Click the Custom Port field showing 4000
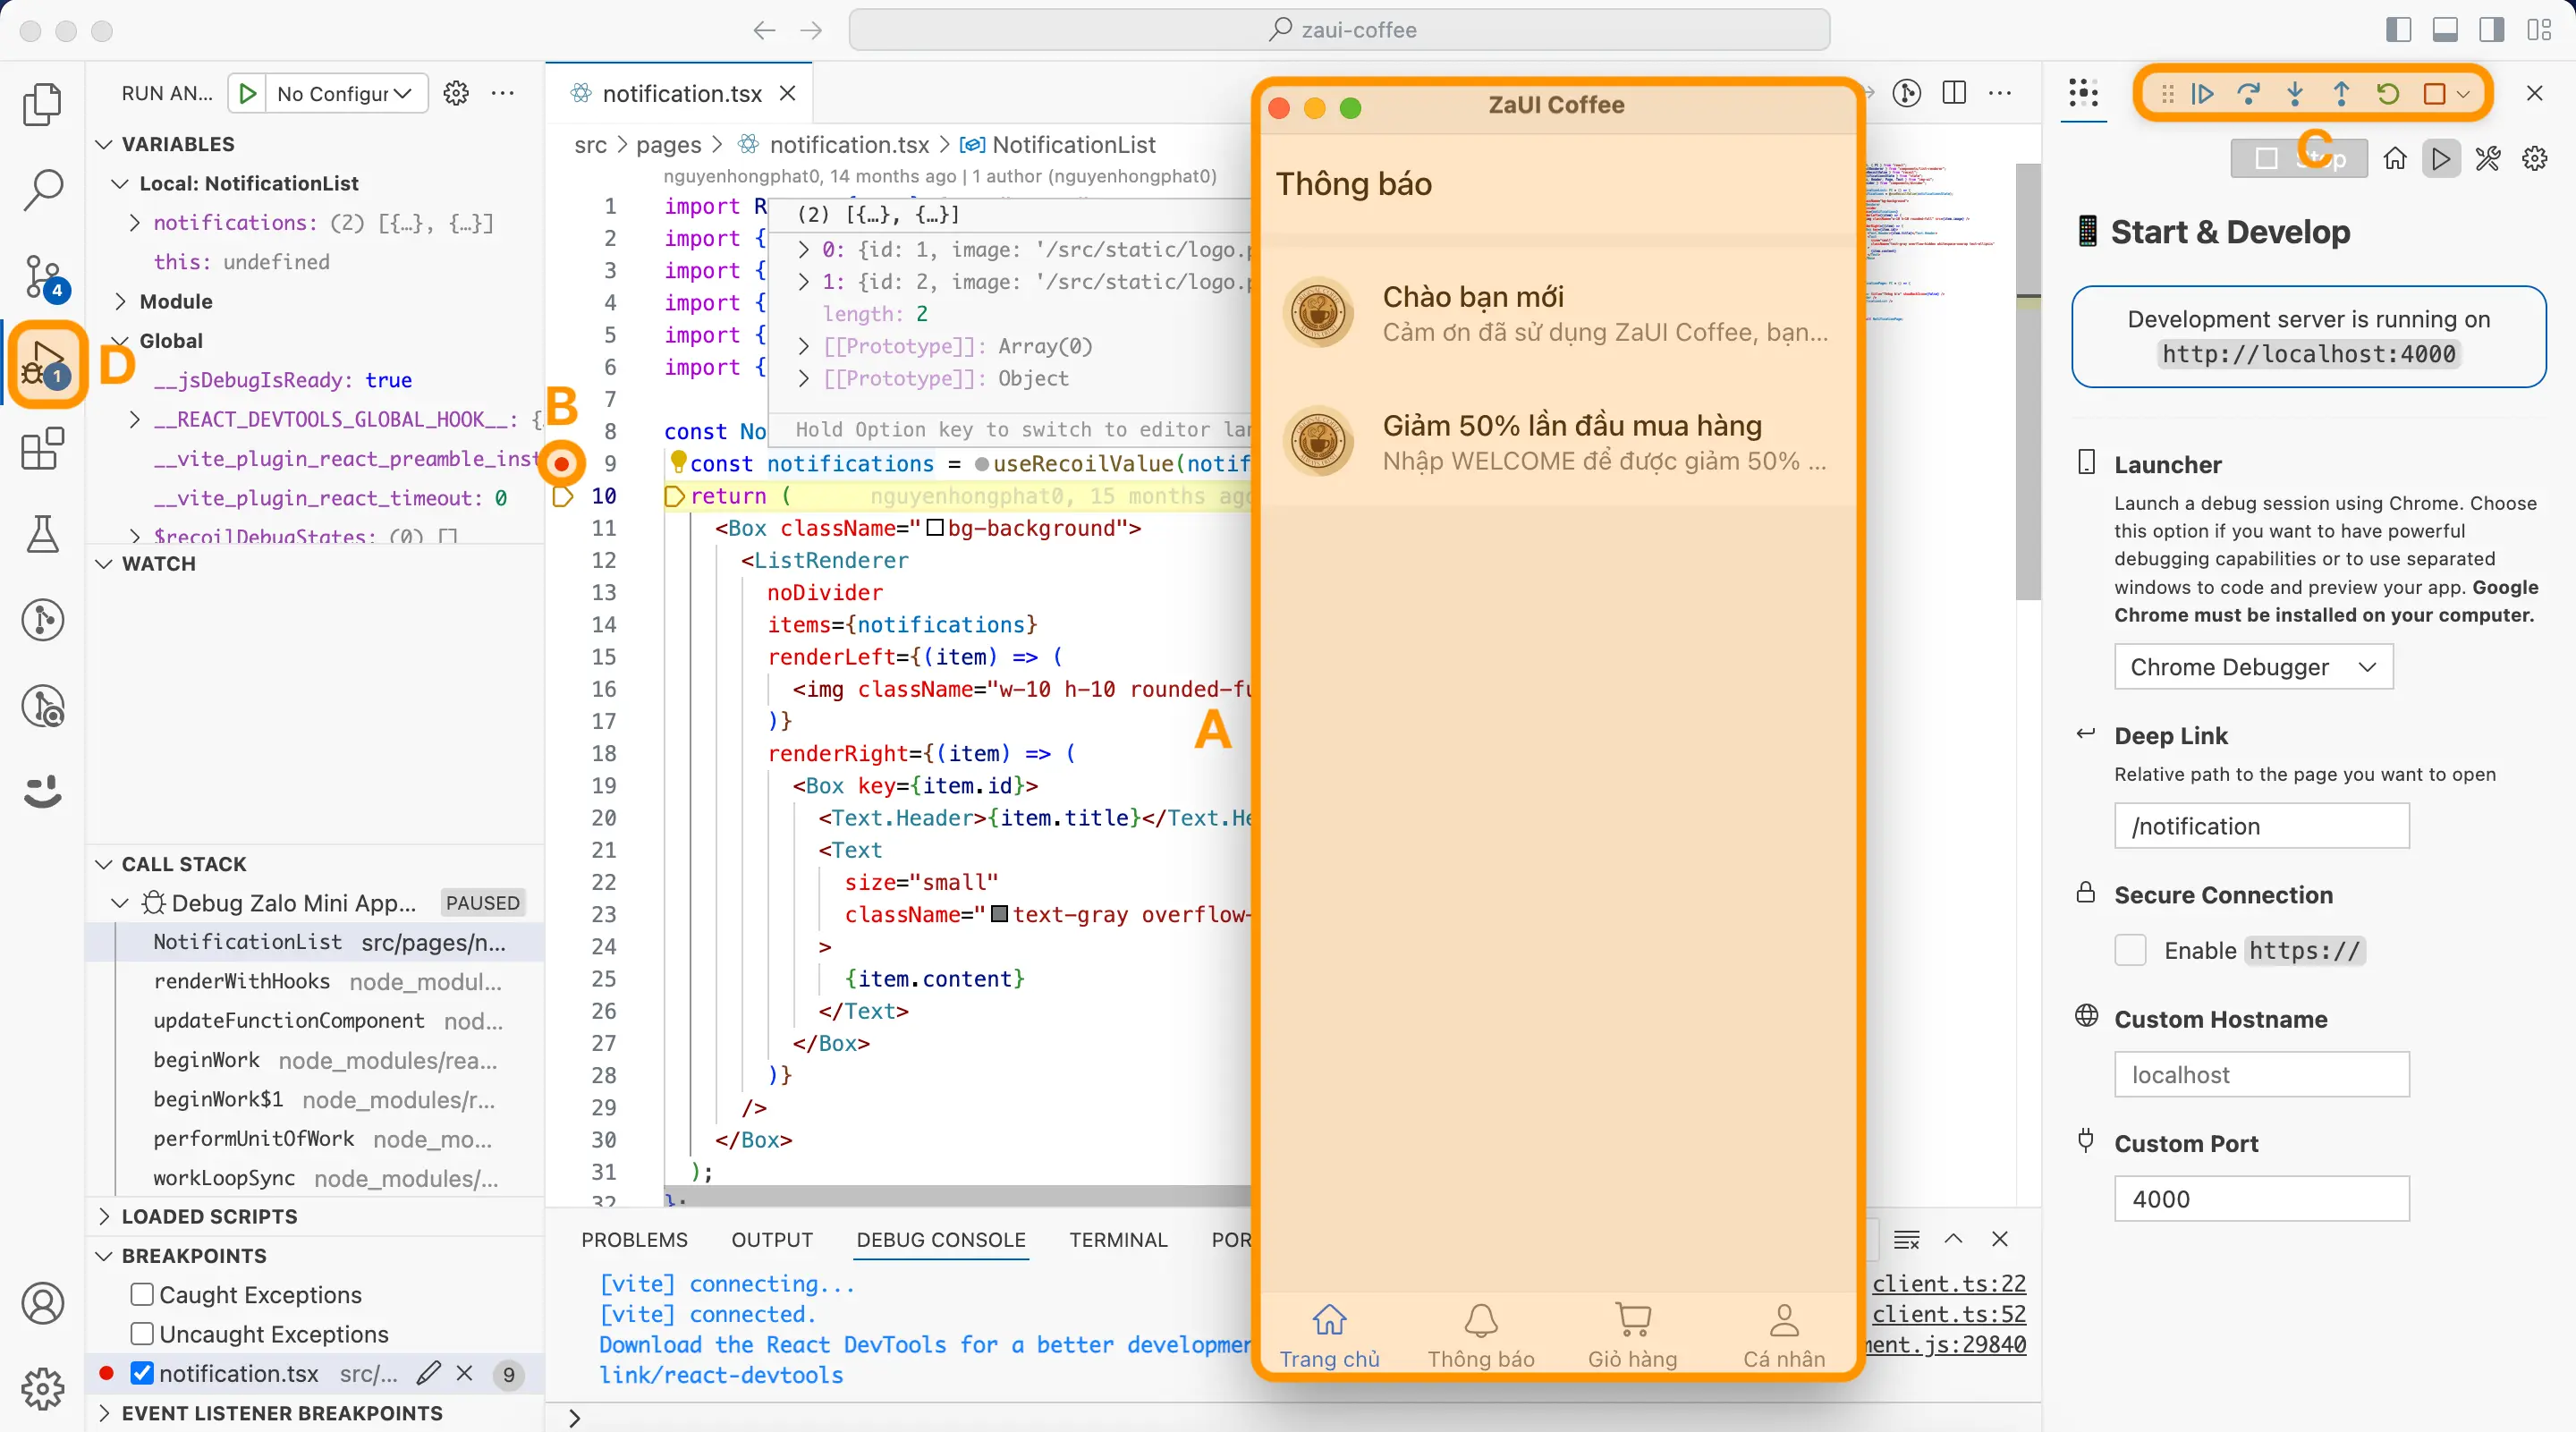 click(2260, 1198)
